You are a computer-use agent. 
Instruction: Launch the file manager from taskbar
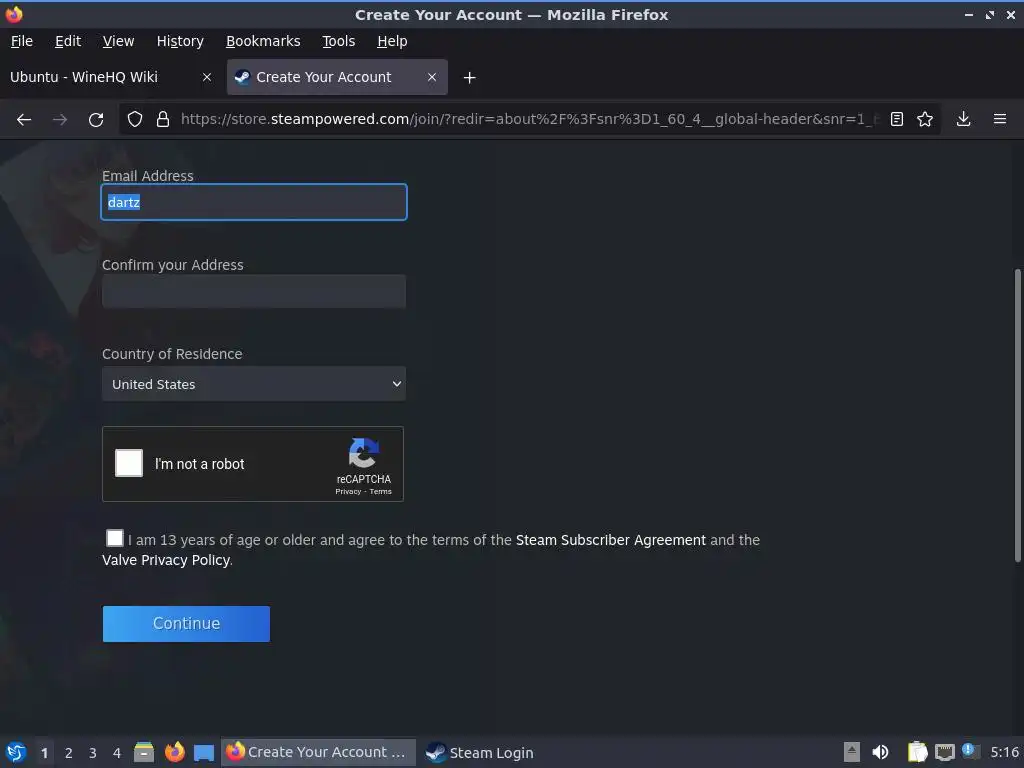[x=144, y=752]
